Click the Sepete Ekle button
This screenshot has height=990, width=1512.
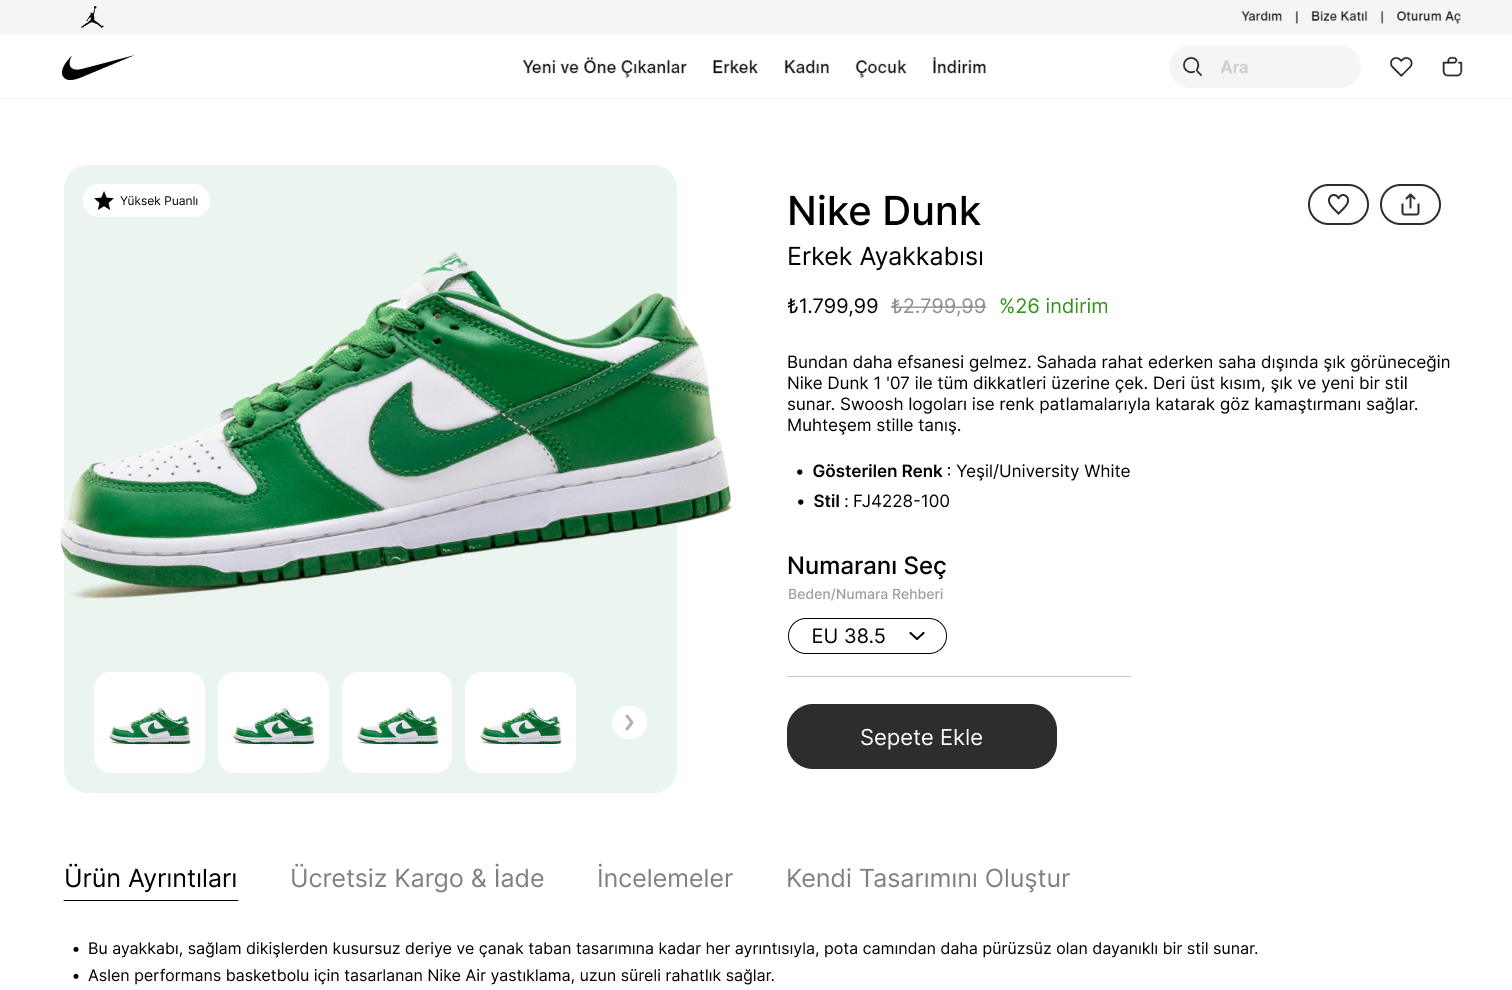(922, 737)
